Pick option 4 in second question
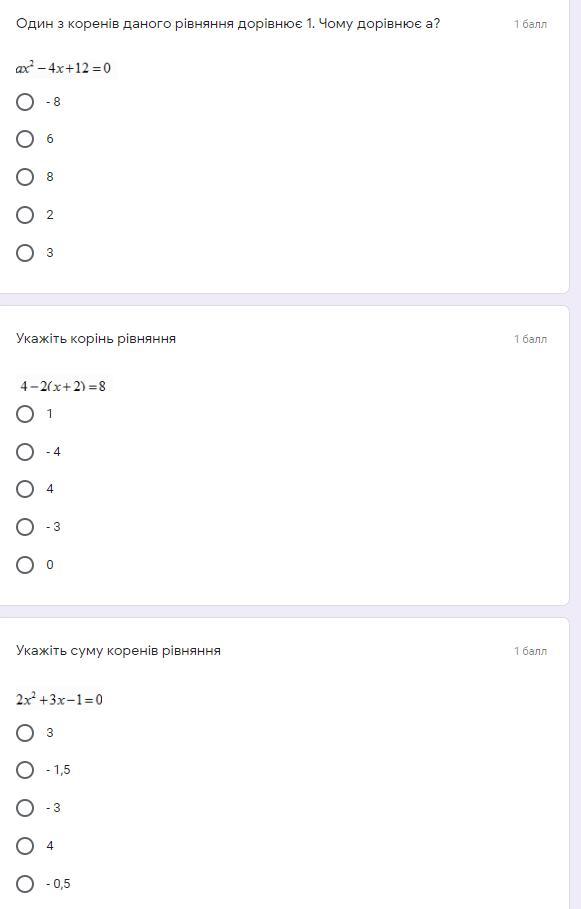 [x=25, y=489]
